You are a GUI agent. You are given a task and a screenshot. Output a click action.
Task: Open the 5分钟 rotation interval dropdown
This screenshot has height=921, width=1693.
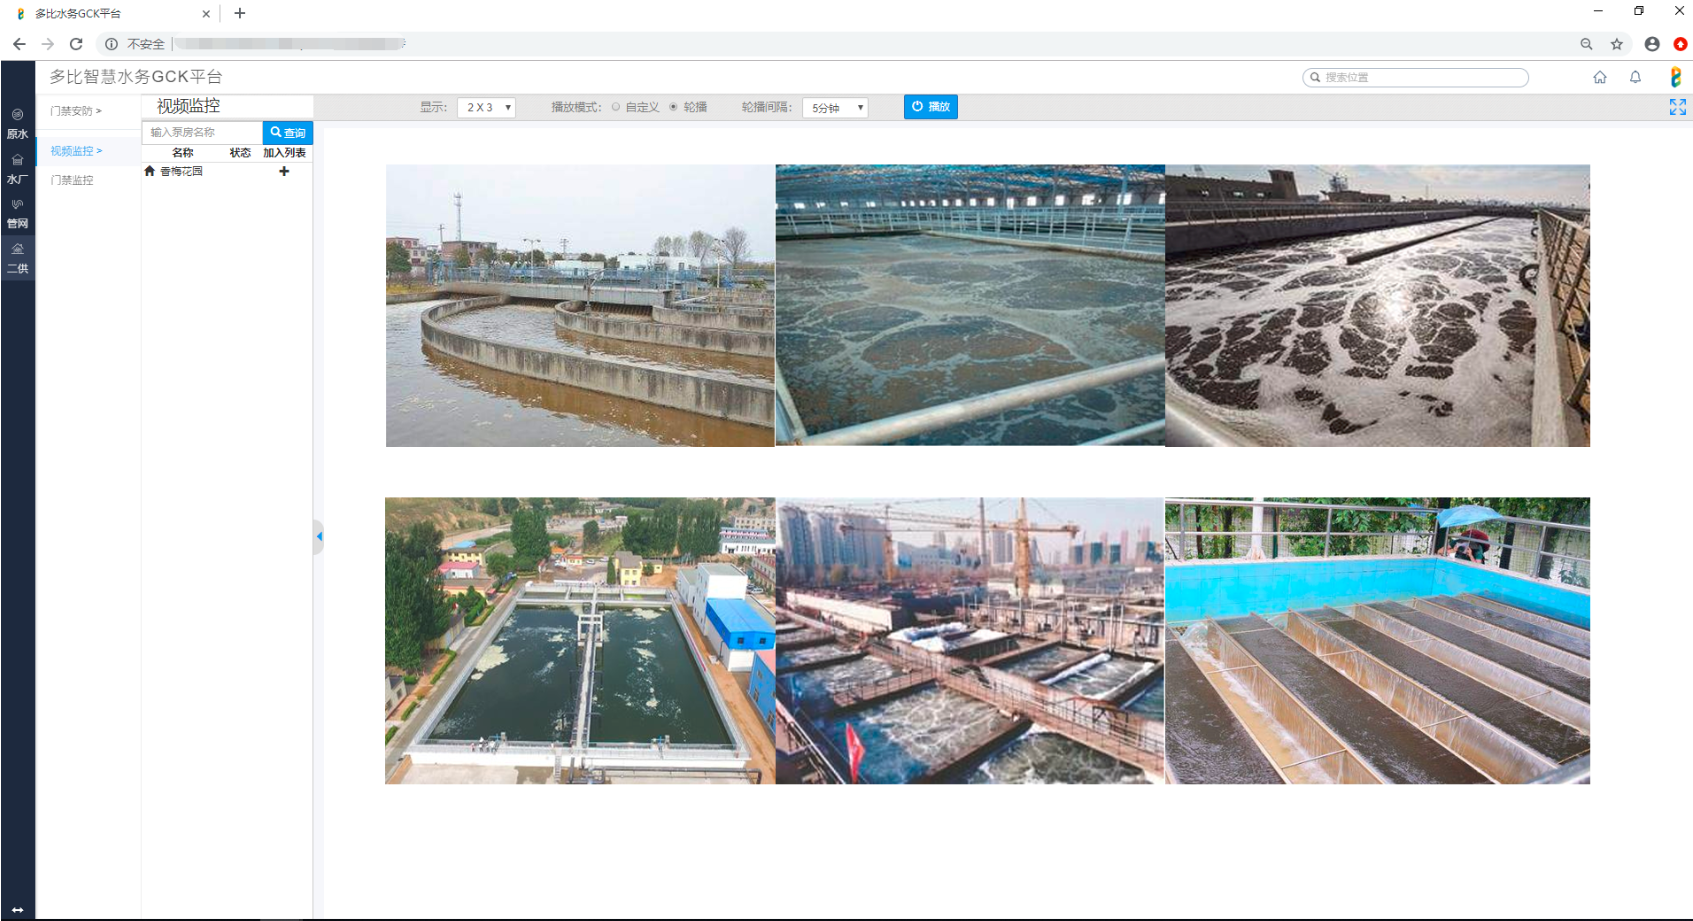[x=835, y=107]
